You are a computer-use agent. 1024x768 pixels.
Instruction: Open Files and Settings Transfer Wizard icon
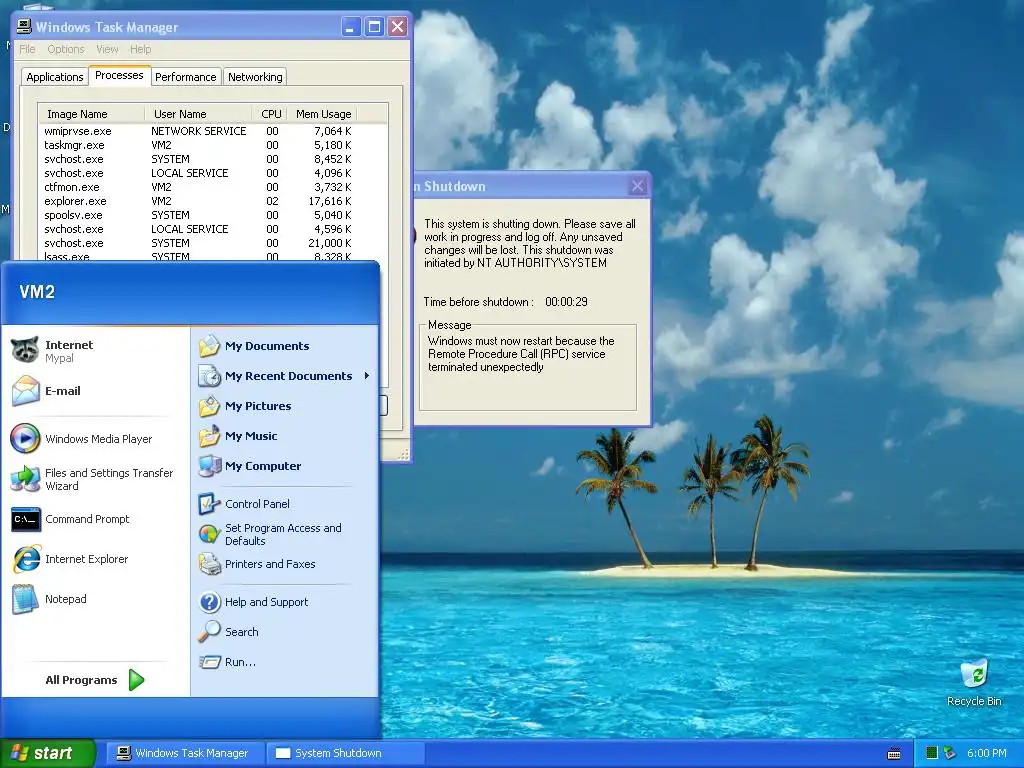(x=25, y=479)
